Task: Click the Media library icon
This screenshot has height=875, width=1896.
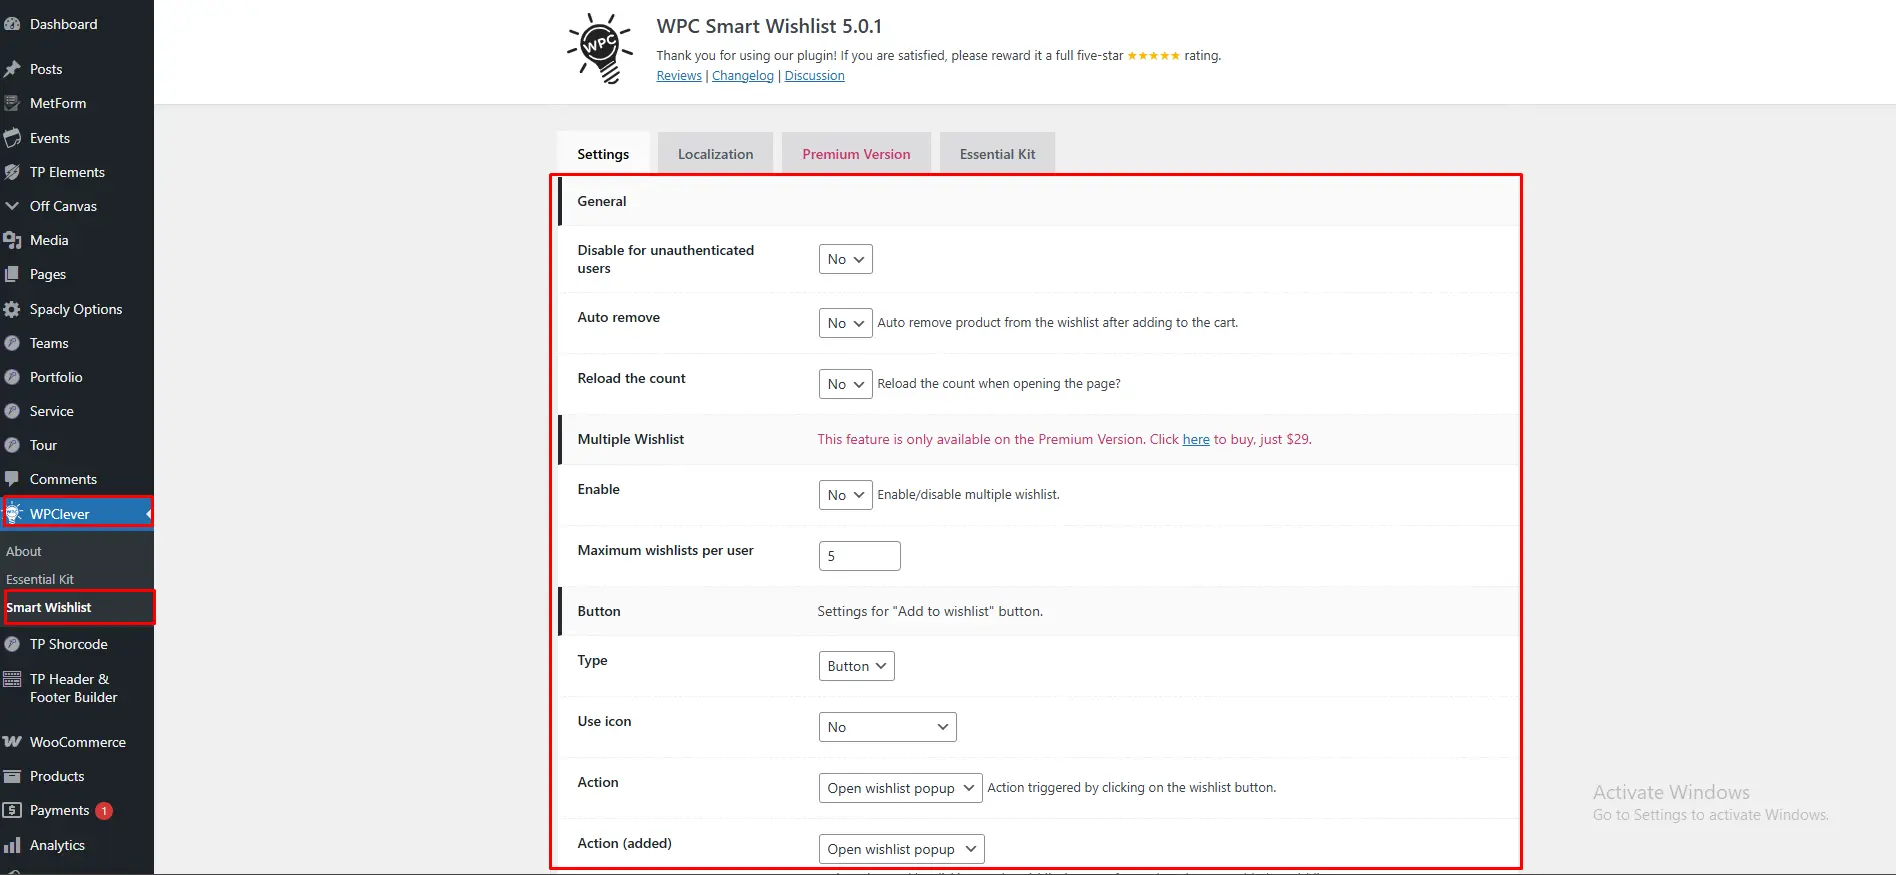Action: [x=12, y=240]
